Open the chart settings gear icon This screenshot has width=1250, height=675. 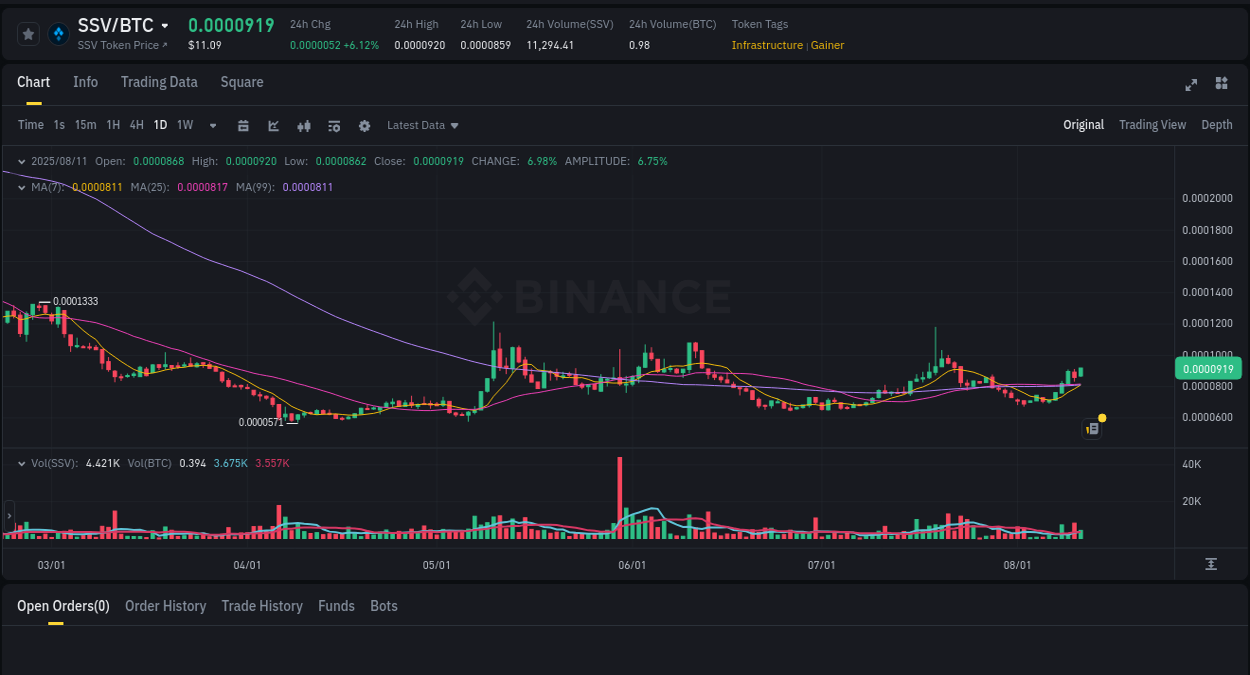364,125
